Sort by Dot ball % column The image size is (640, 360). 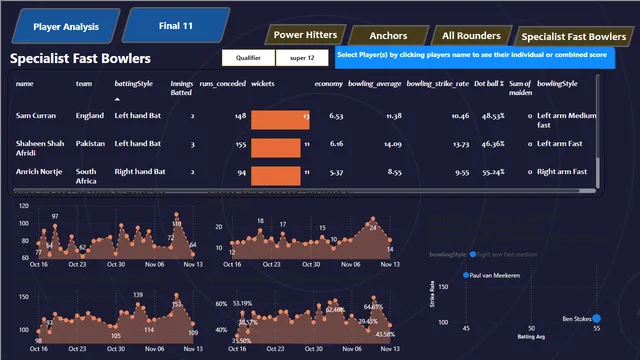click(x=489, y=84)
